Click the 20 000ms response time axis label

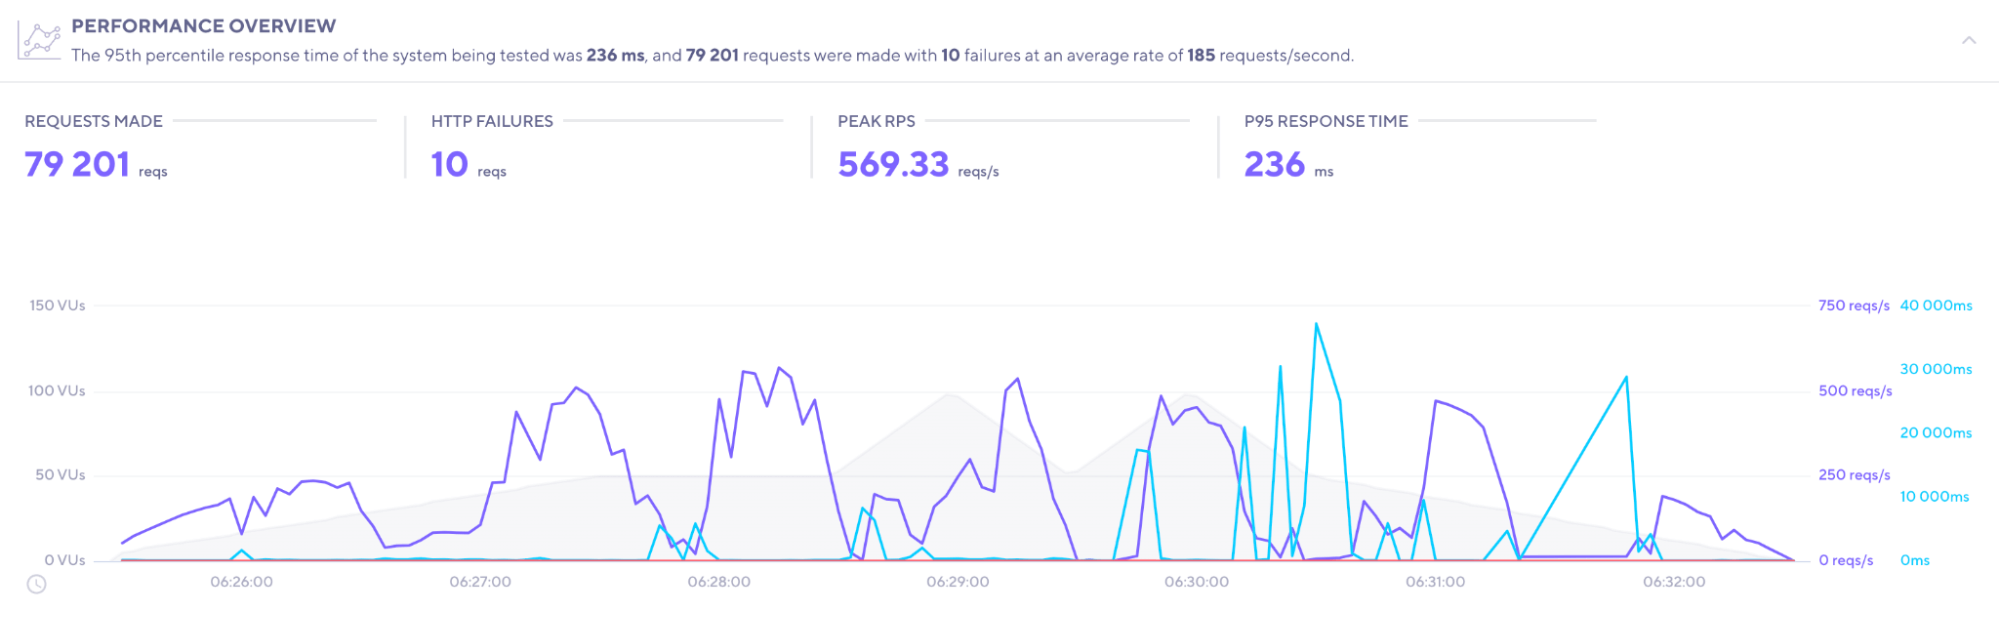tap(1935, 433)
